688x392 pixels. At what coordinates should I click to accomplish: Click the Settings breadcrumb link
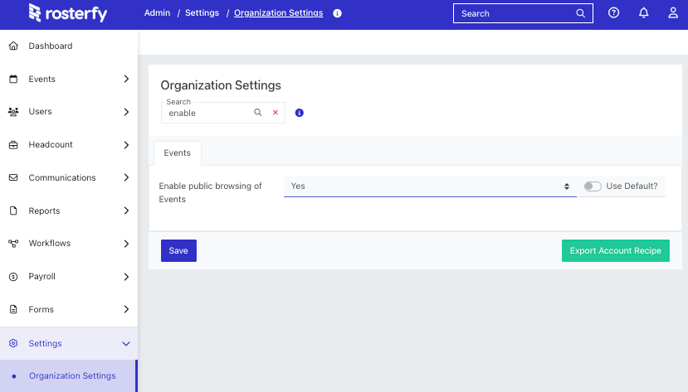tap(202, 13)
